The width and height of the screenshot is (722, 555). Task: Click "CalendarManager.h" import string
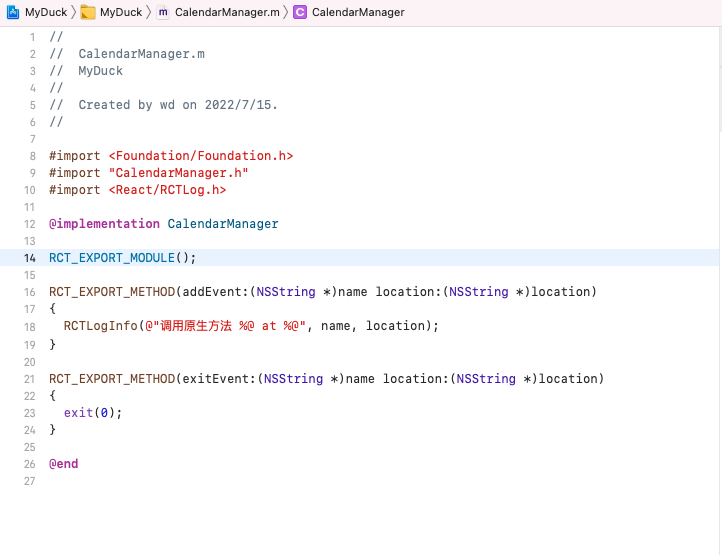[x=179, y=173]
